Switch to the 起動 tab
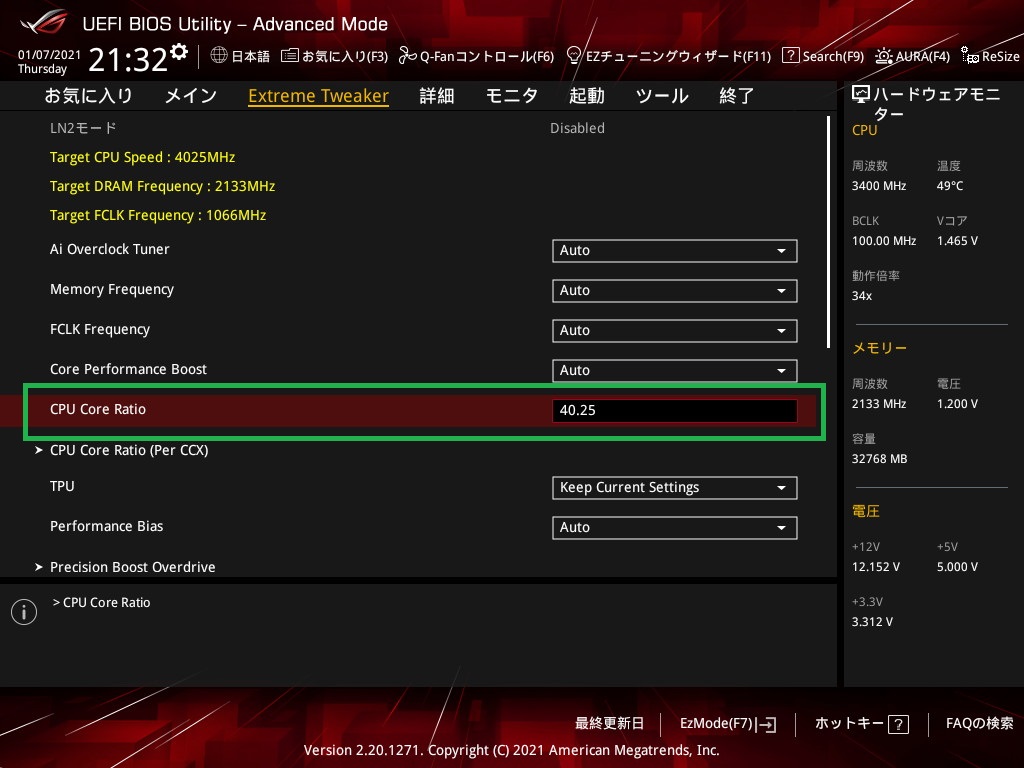The height and width of the screenshot is (768, 1024). coord(586,96)
